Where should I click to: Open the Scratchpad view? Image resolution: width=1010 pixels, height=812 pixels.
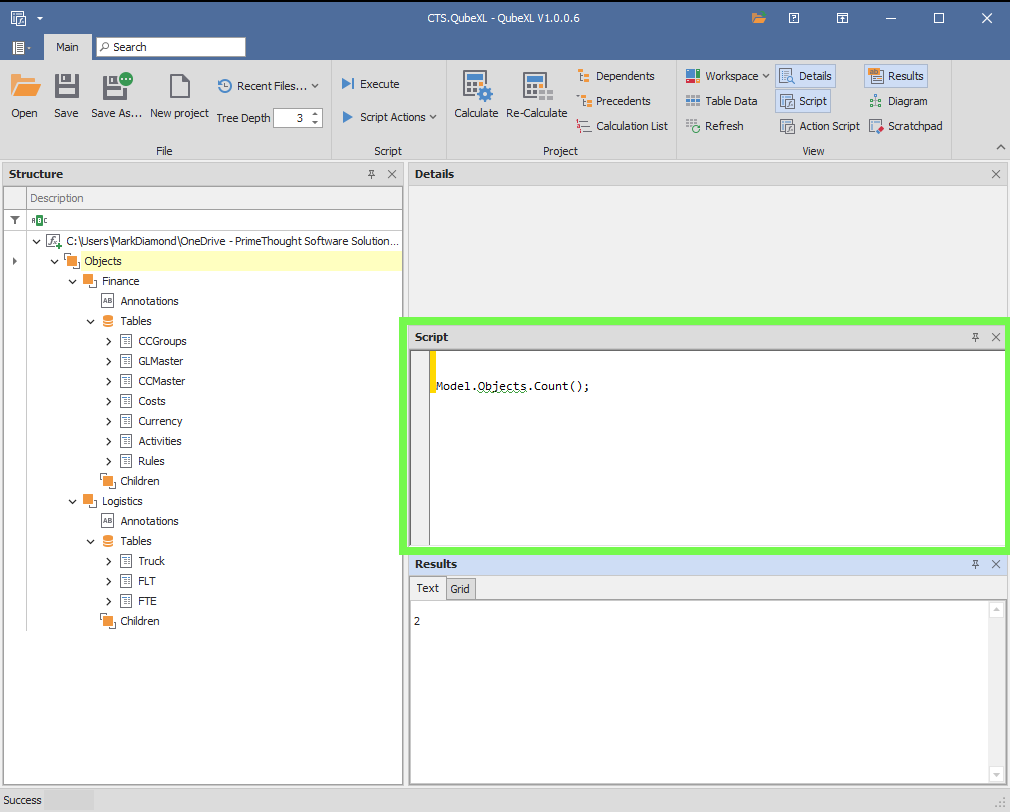pyautogui.click(x=905, y=126)
